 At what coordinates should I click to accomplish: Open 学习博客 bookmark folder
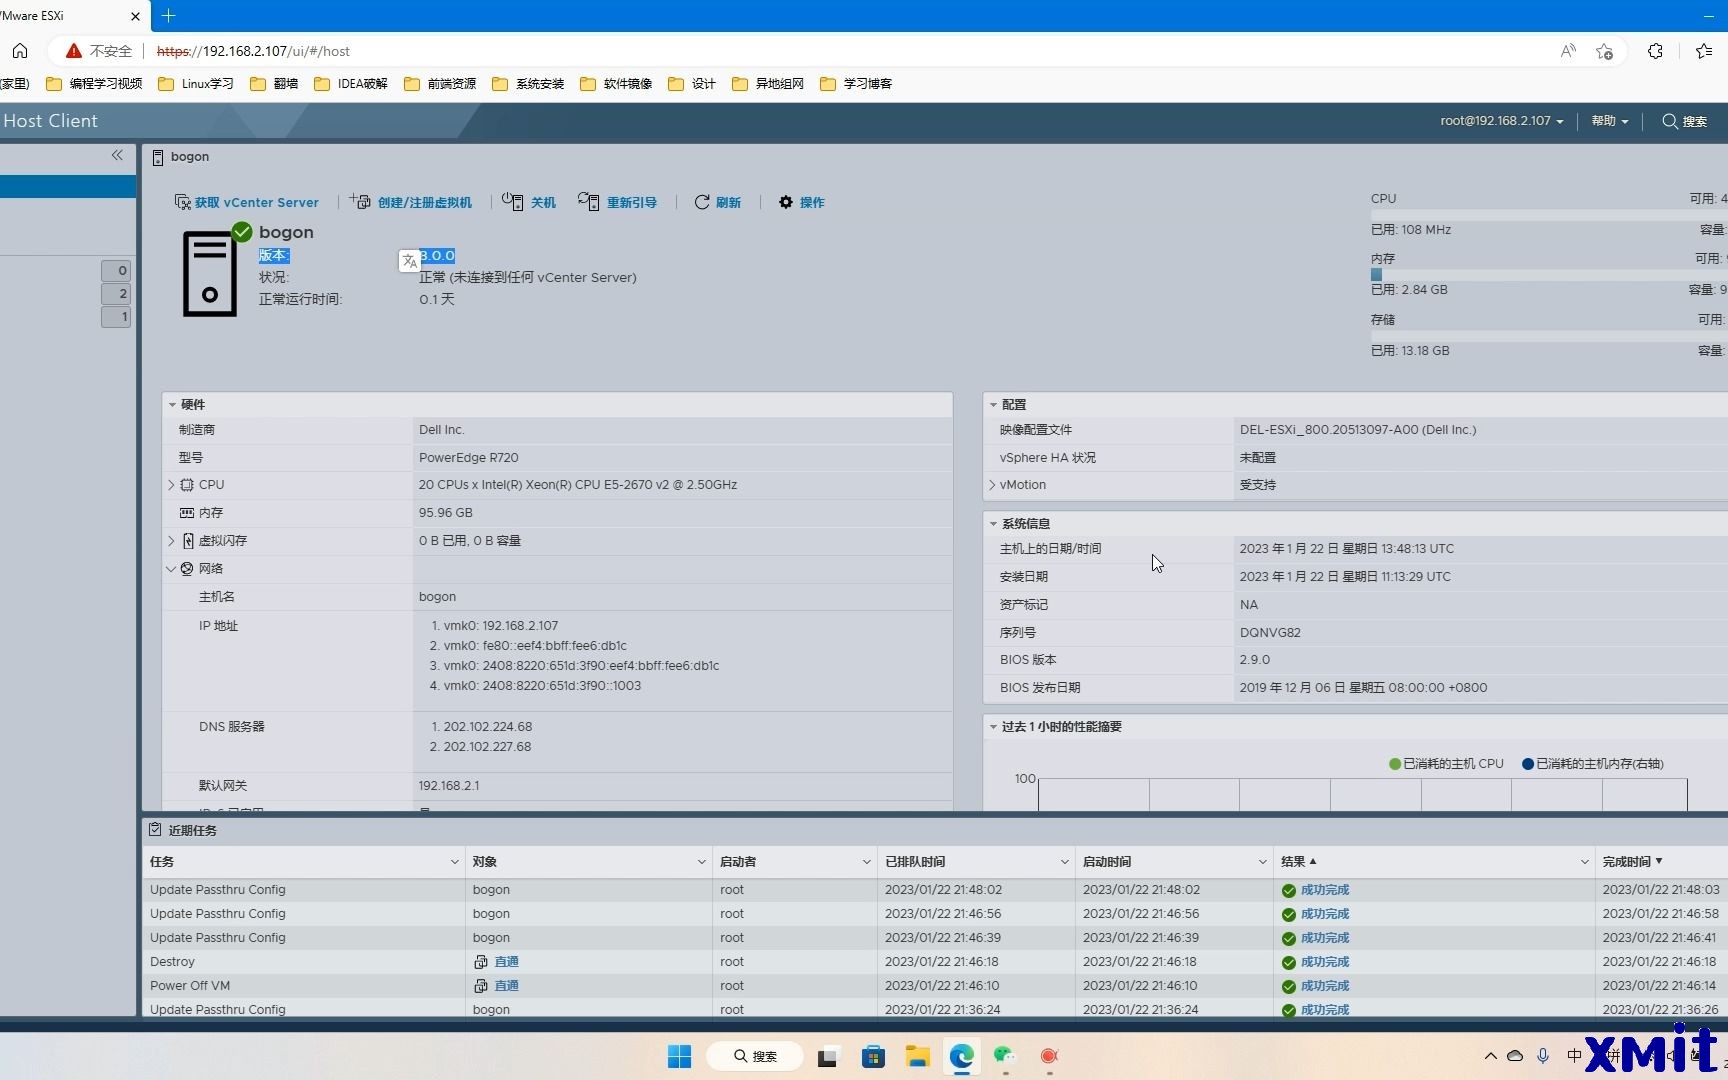click(x=856, y=84)
